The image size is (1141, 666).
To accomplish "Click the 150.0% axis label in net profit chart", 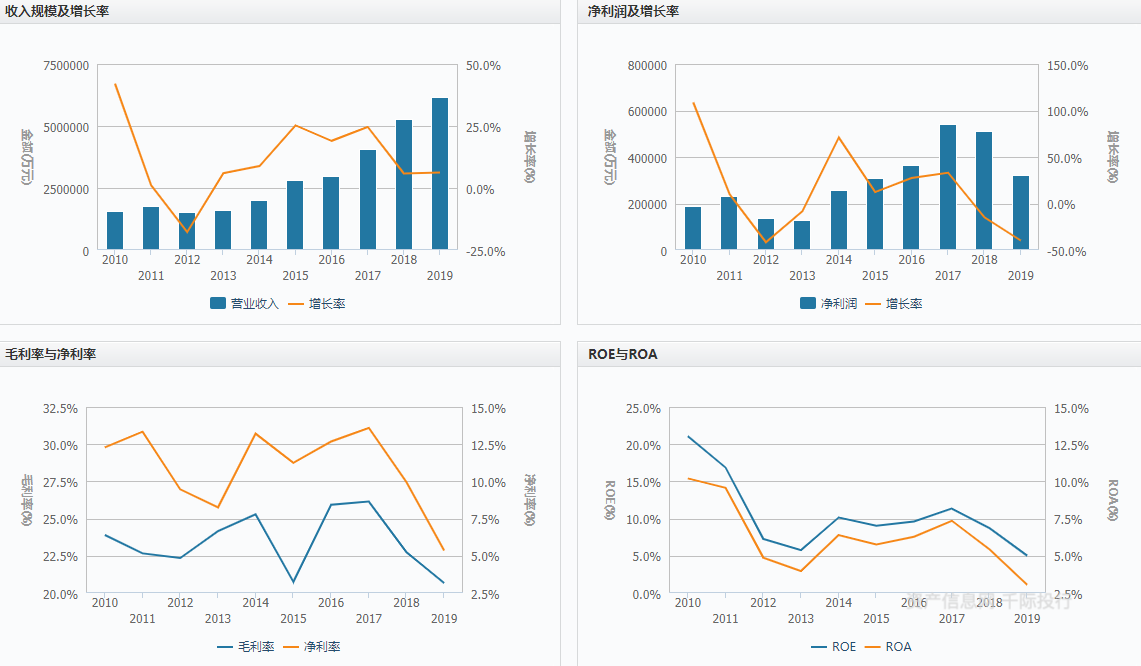I will (x=1068, y=66).
